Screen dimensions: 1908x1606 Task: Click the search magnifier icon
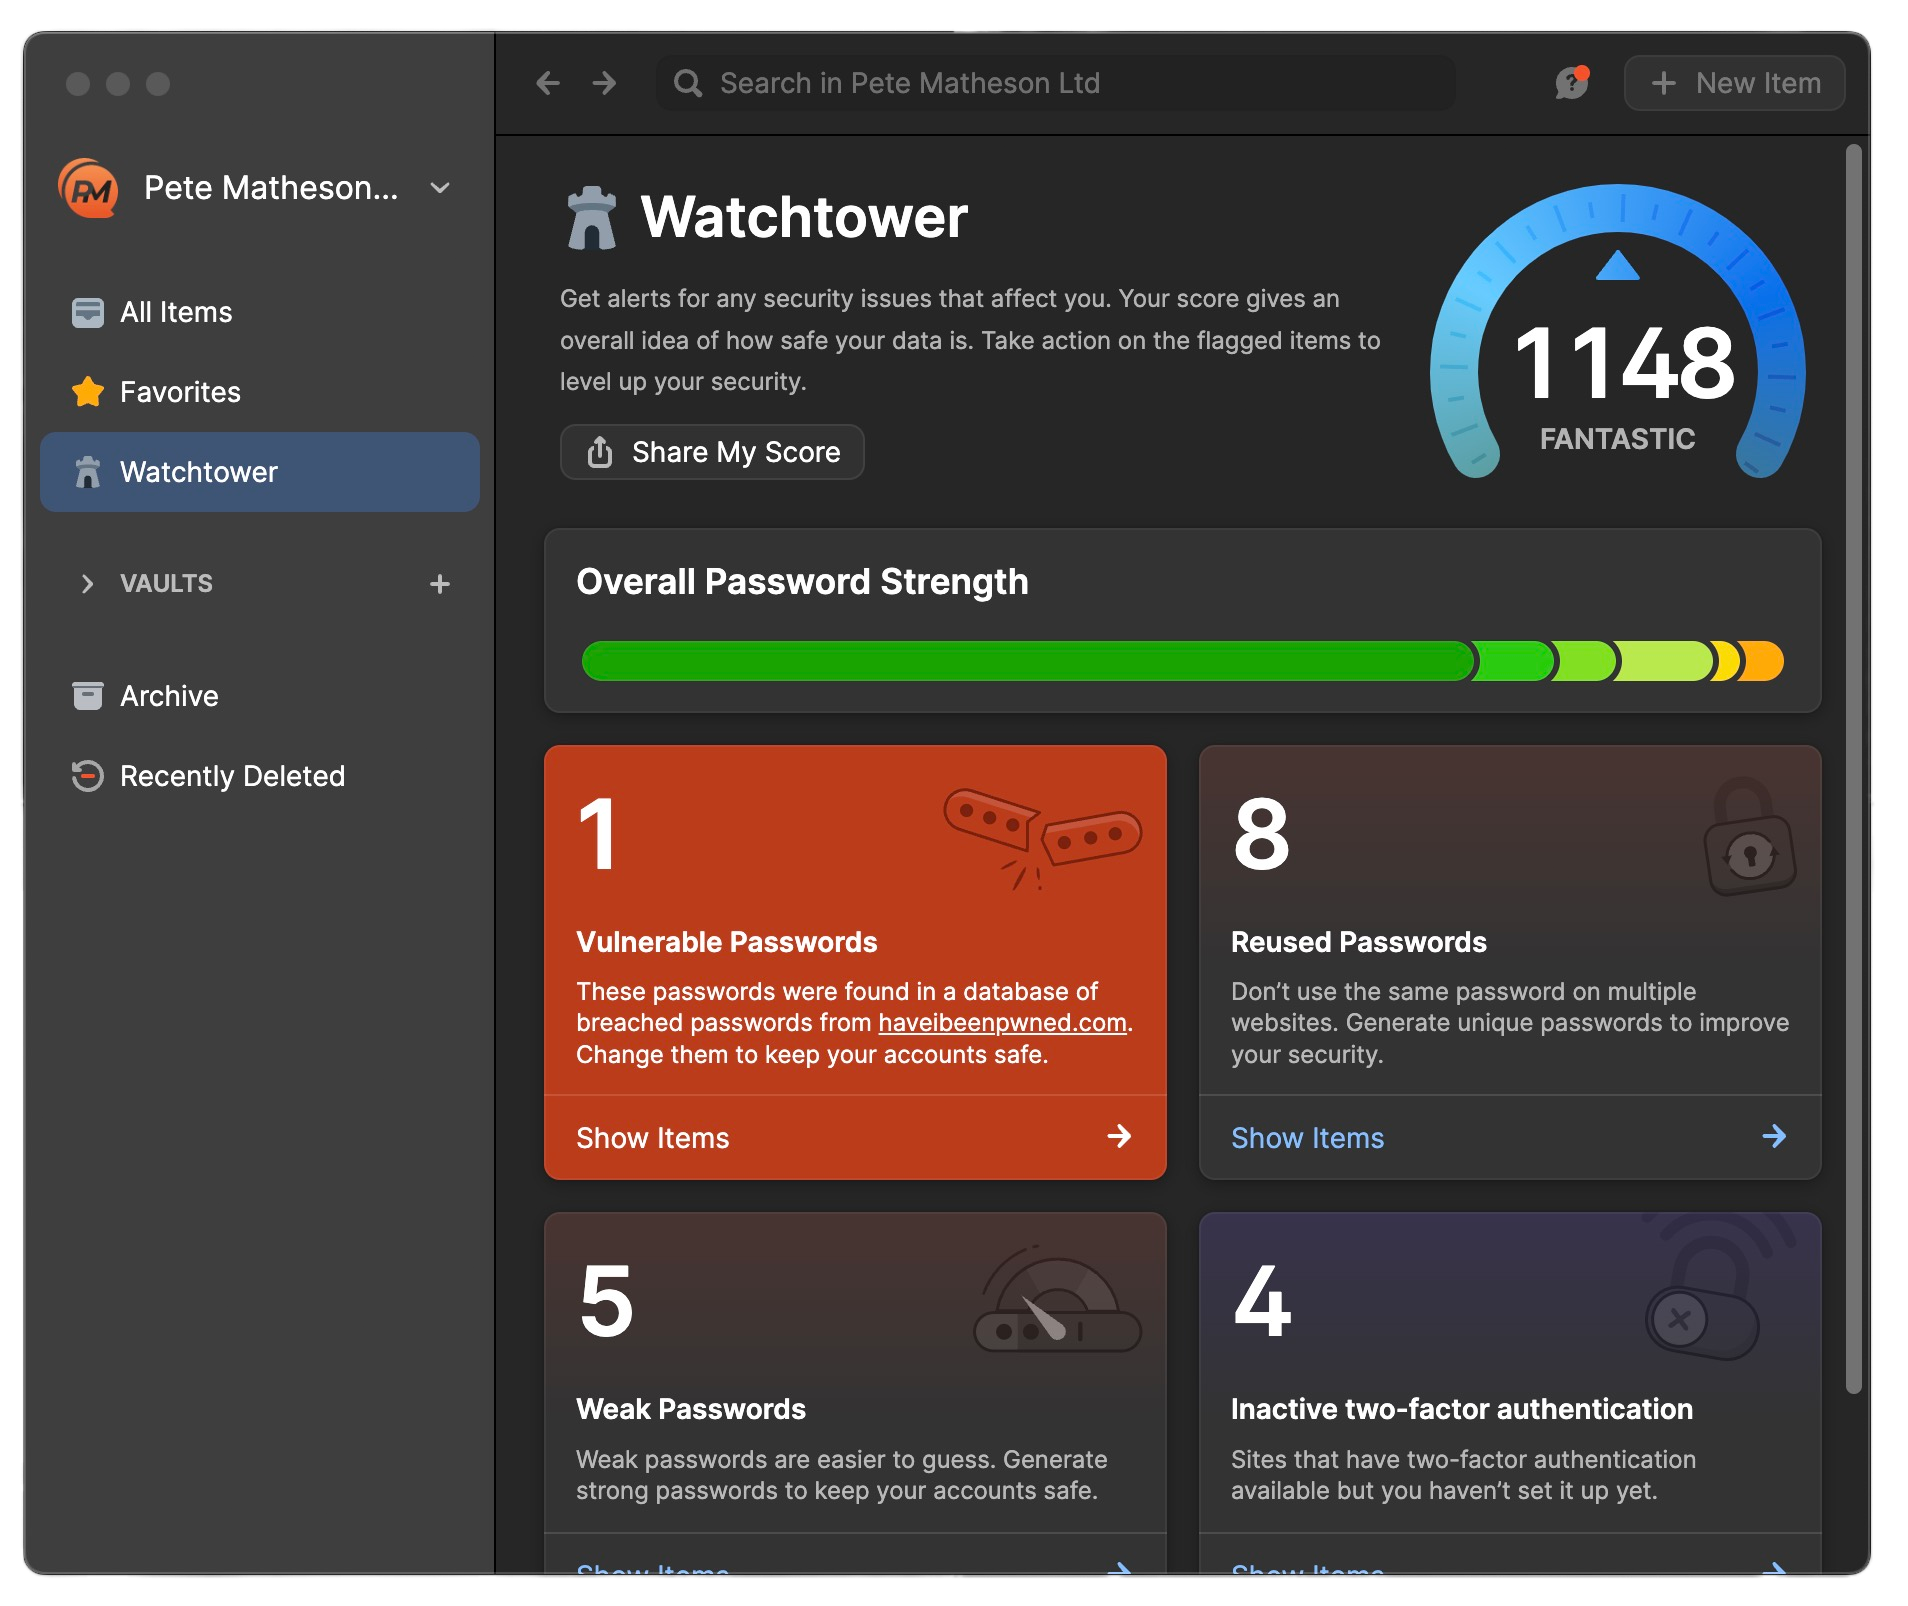pos(688,83)
